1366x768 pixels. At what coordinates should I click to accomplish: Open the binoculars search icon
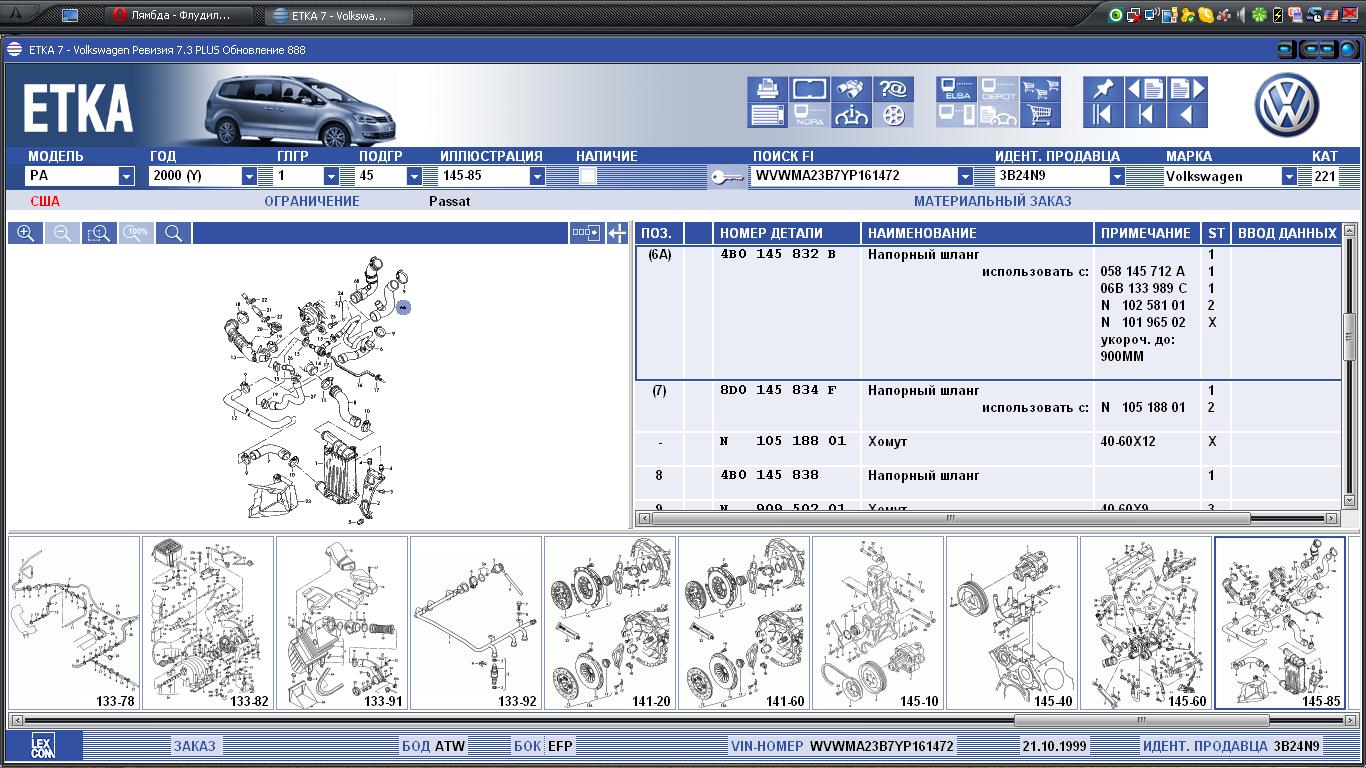click(851, 89)
